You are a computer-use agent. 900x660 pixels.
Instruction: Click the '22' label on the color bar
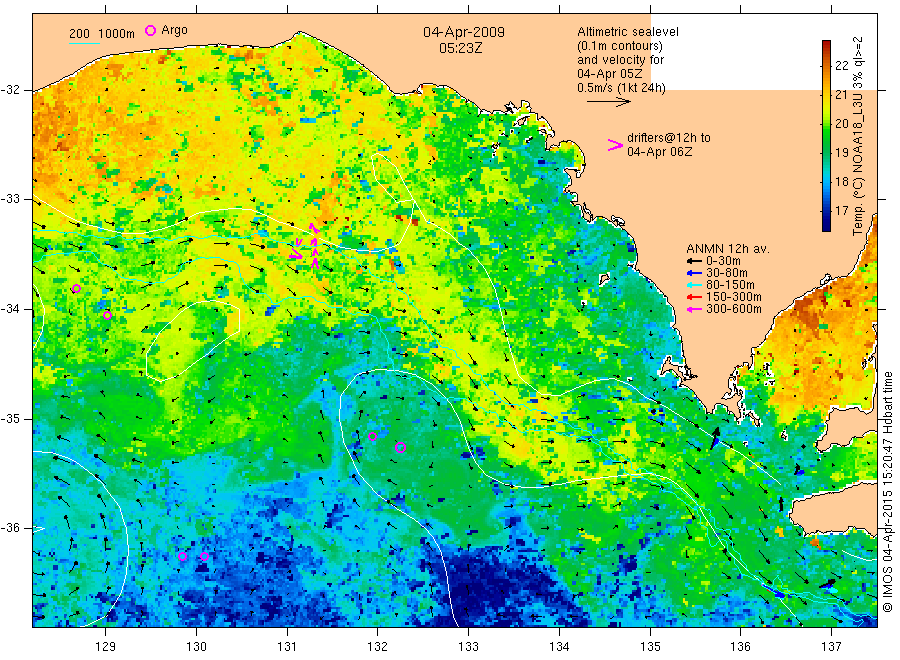[x=841, y=65]
